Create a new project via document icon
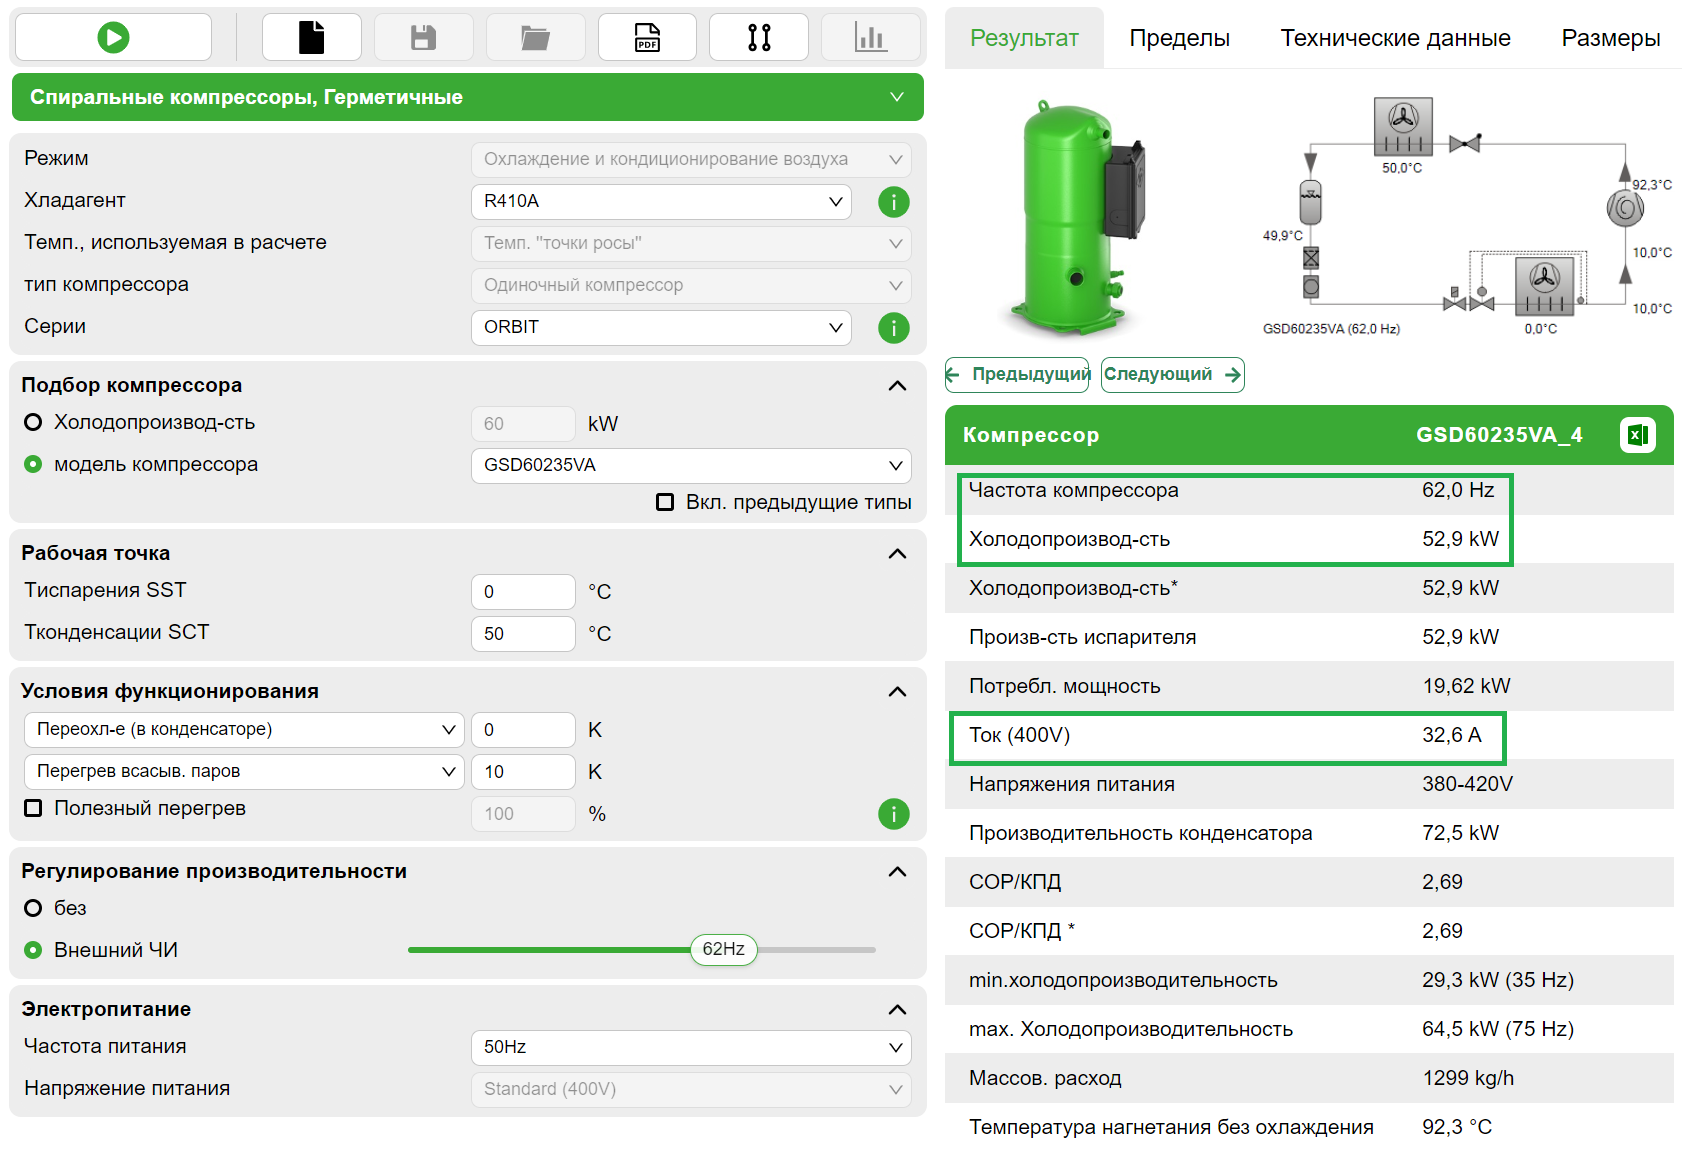1682x1150 pixels. [x=311, y=36]
